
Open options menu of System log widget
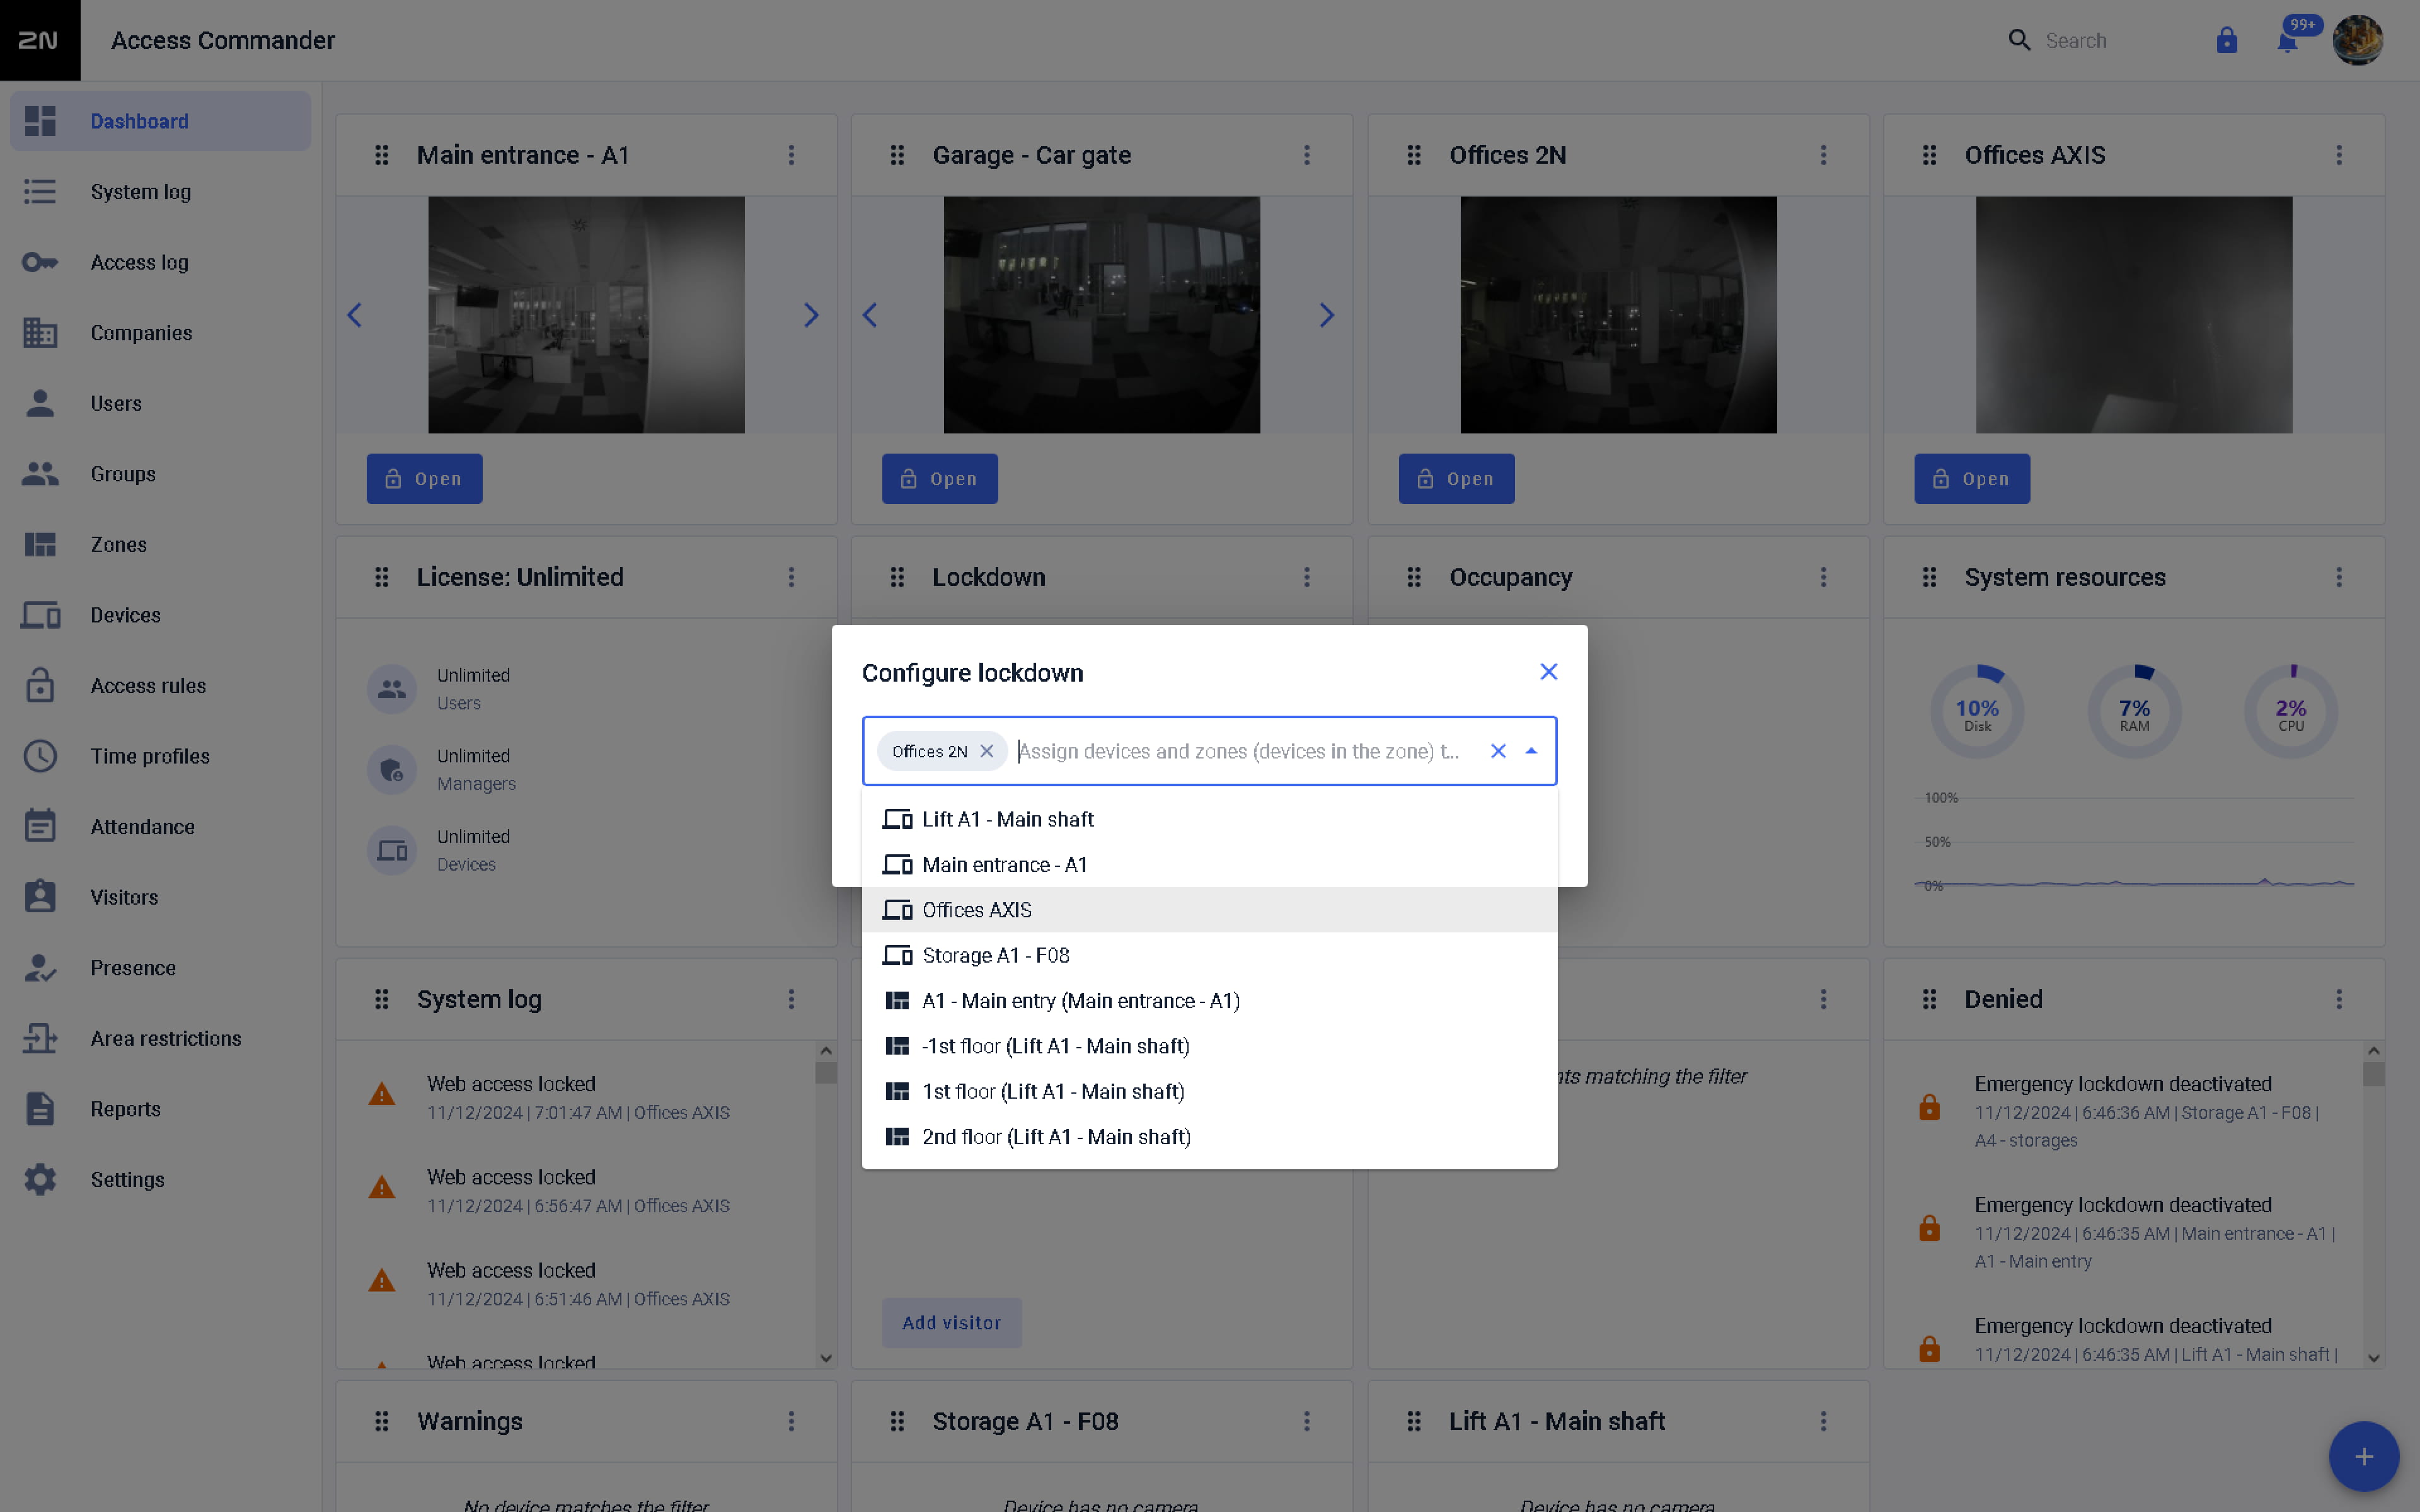pos(791,999)
